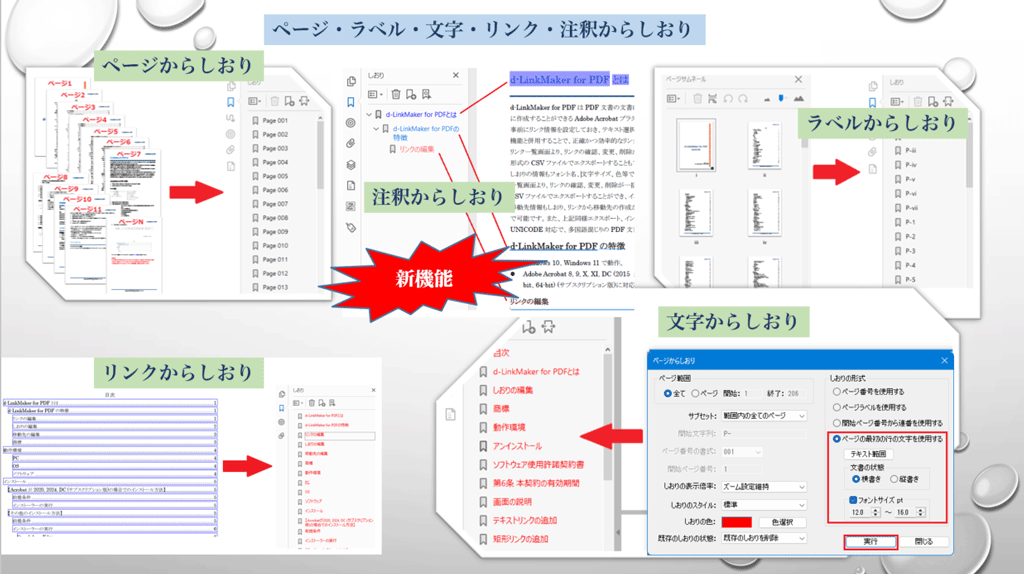Image resolution: width=1024 pixels, height=574 pixels.
Task: Rotate counterclockwise icon in ページサムネール panel
Action: 728,99
